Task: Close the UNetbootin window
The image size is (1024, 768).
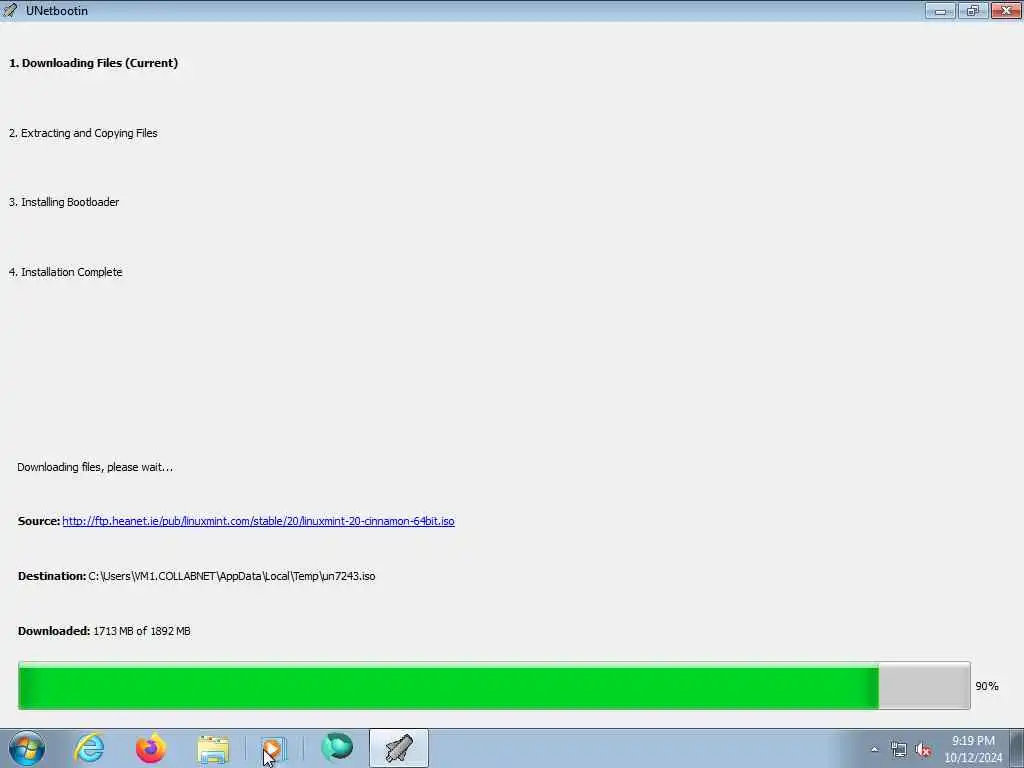Action: pos(1006,10)
